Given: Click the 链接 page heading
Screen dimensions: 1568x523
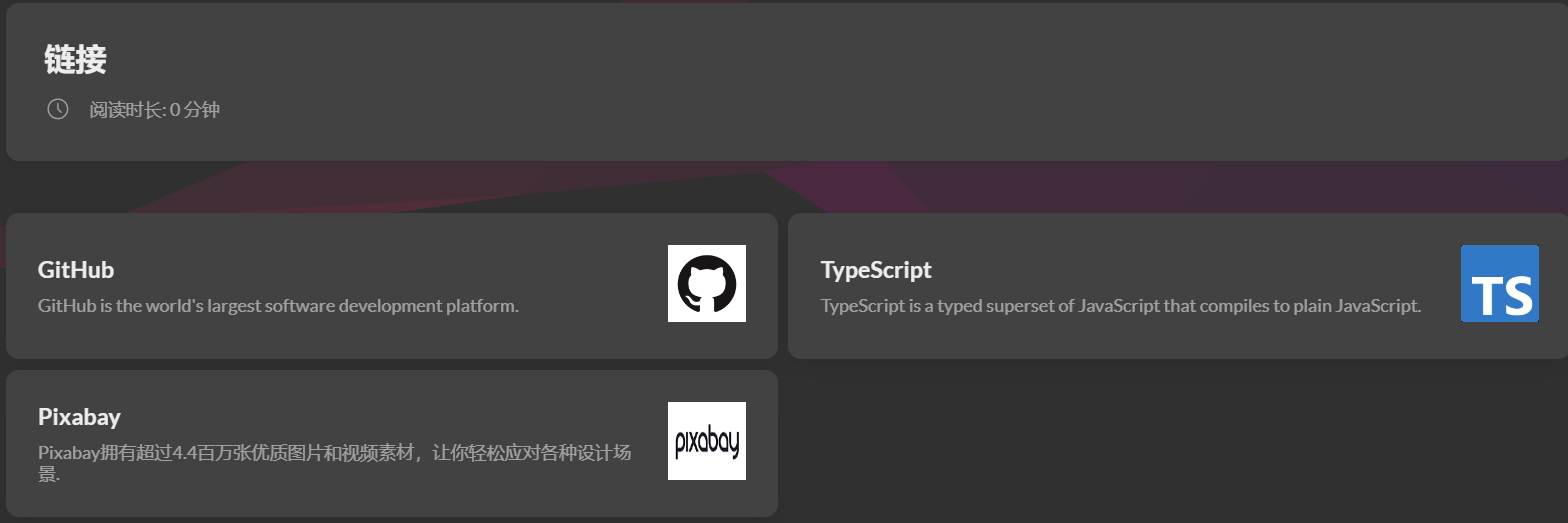Looking at the screenshot, I should pos(75,60).
